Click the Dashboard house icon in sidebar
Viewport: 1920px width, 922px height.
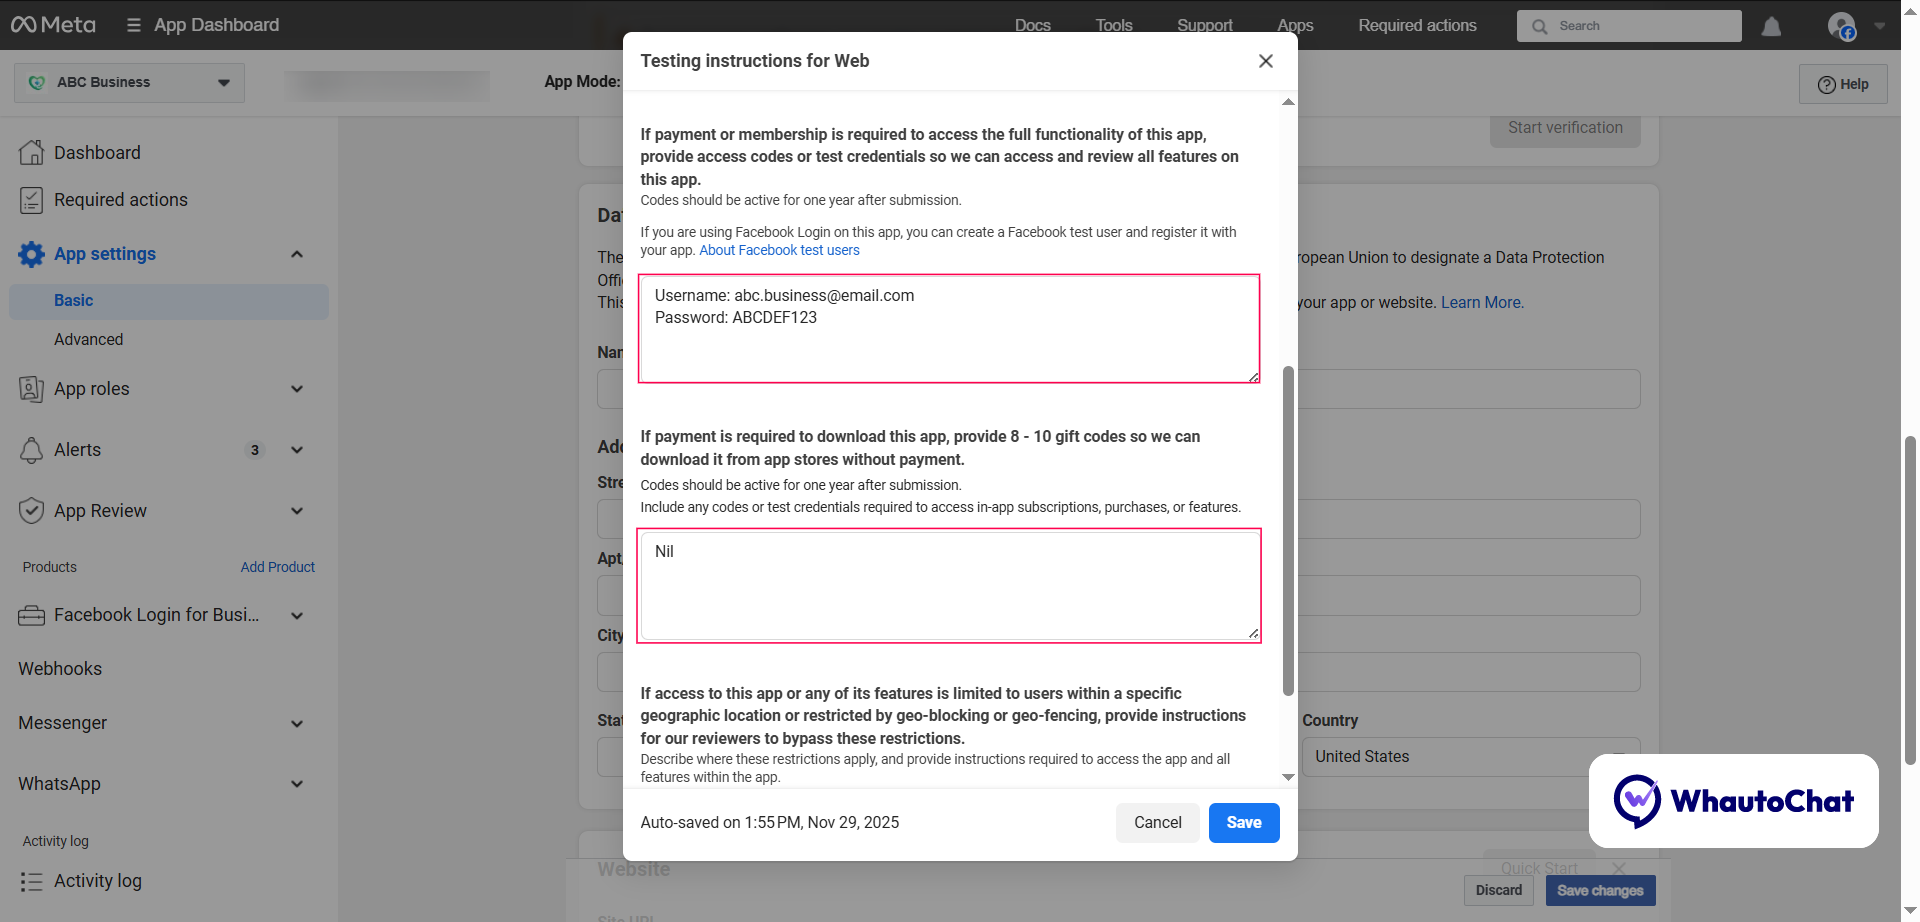pyautogui.click(x=31, y=152)
